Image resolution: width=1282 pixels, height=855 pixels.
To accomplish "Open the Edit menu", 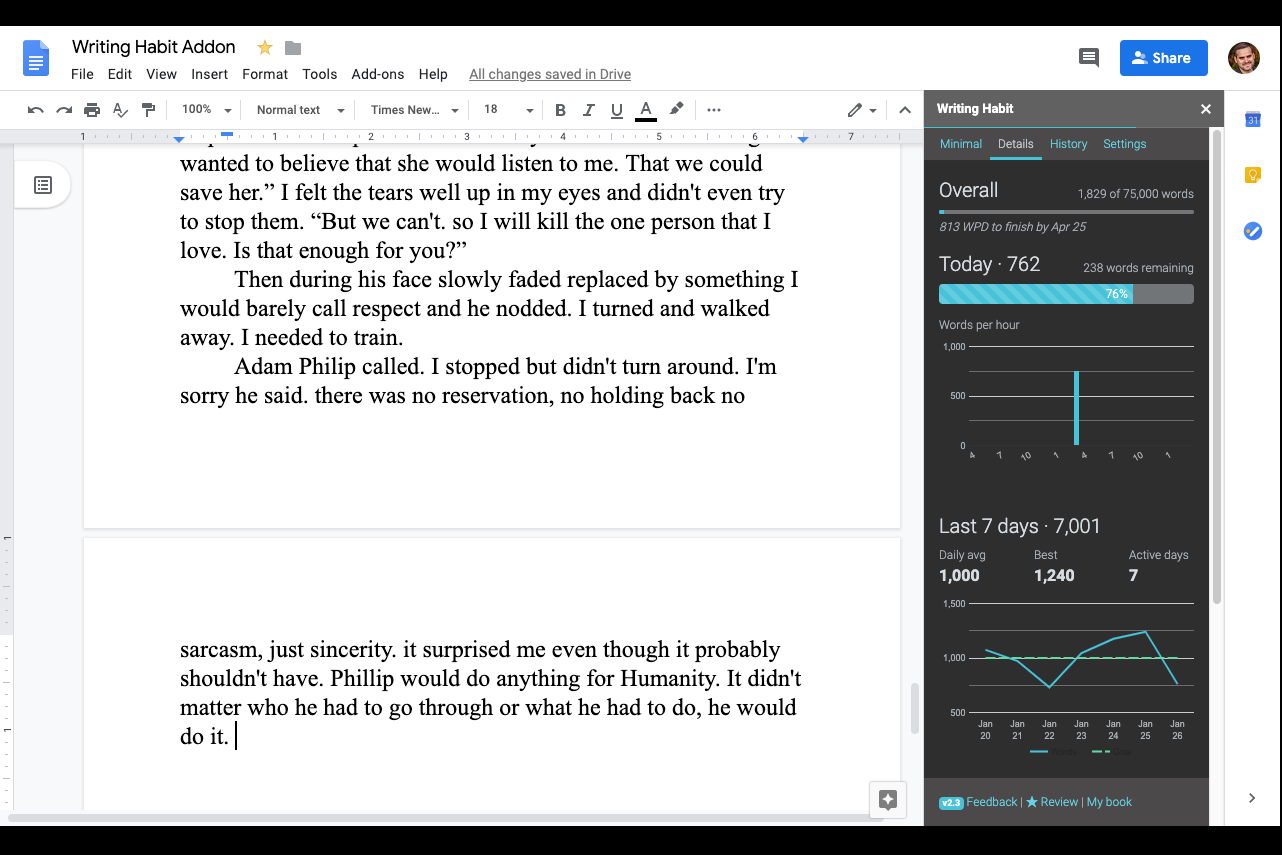I will pos(120,74).
